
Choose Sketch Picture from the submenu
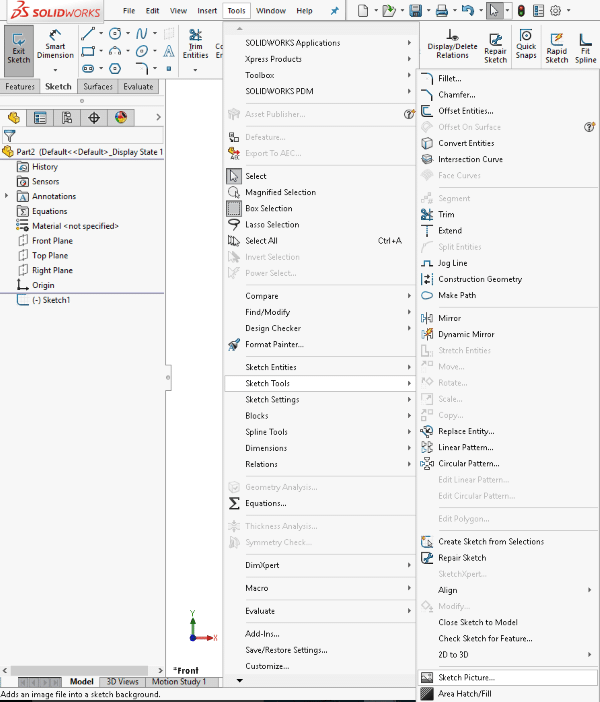pos(509,678)
